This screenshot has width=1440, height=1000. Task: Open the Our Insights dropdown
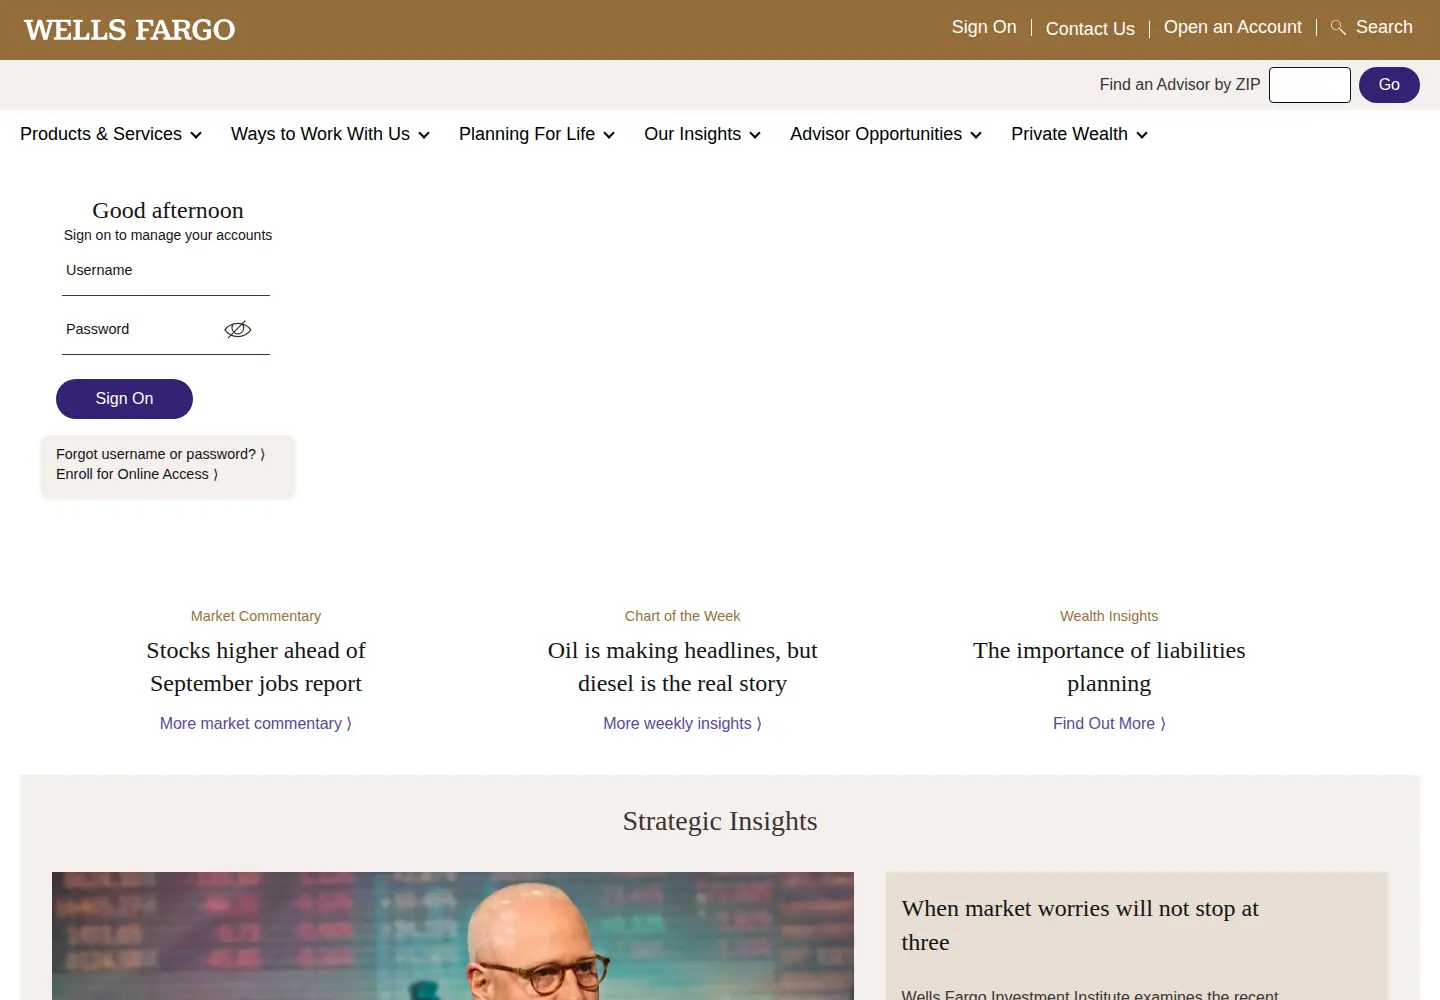pyautogui.click(x=703, y=134)
